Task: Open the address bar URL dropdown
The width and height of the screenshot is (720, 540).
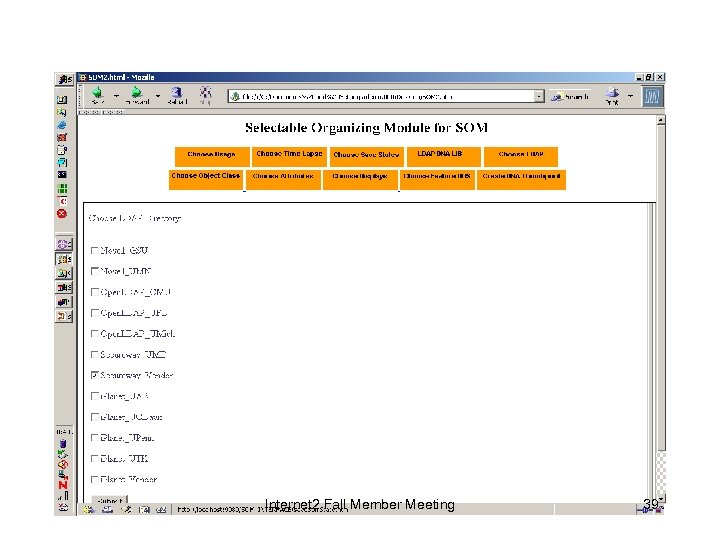Action: point(539,96)
